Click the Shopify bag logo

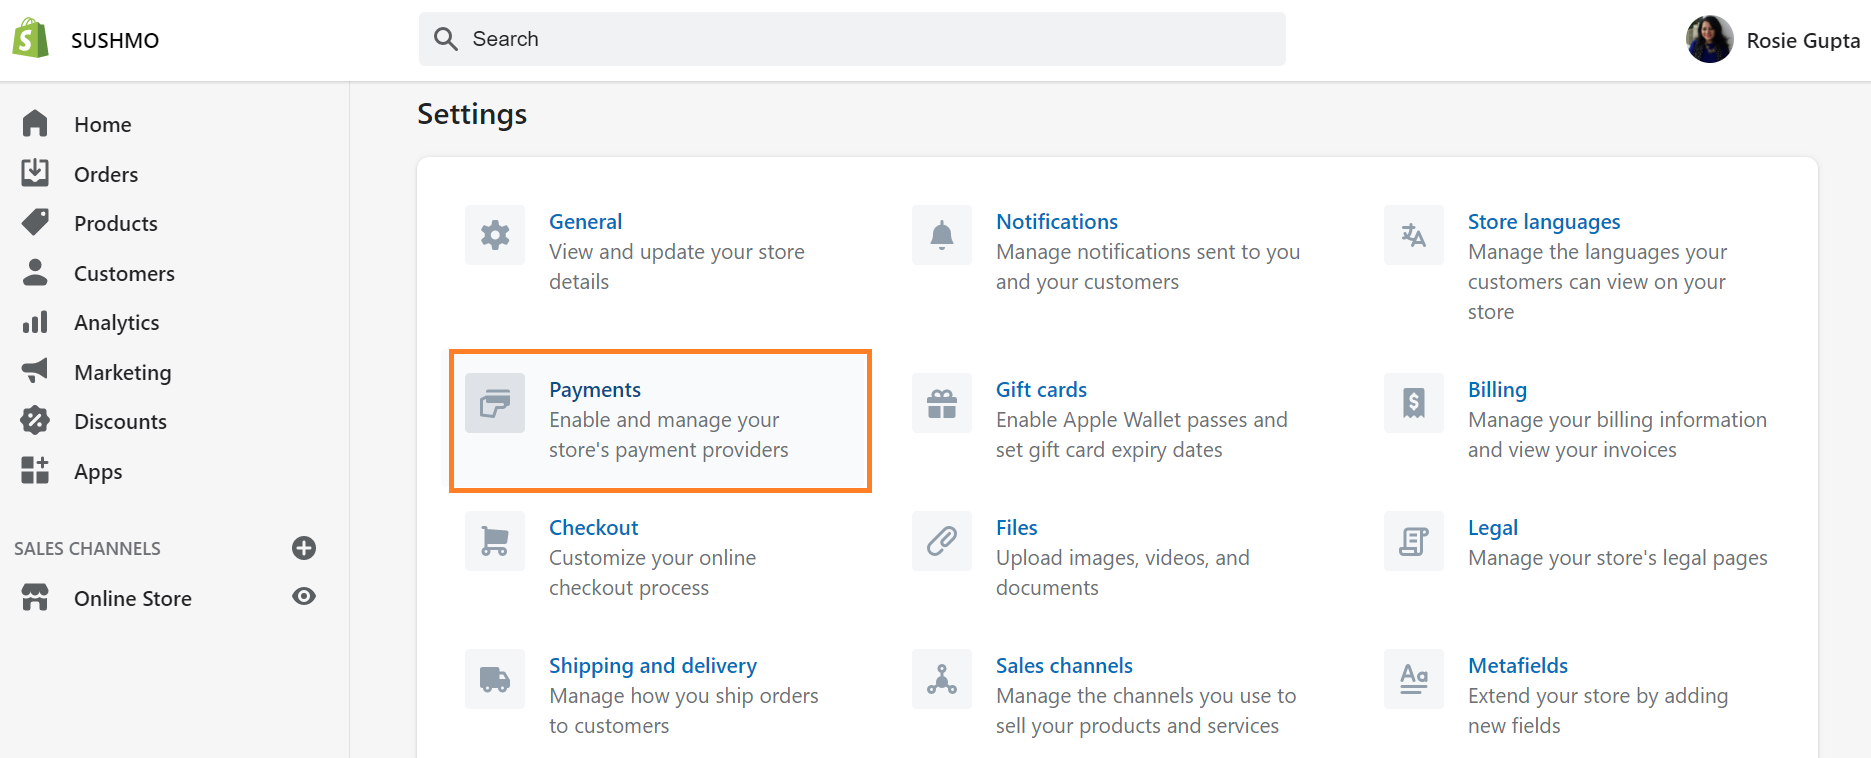click(30, 39)
